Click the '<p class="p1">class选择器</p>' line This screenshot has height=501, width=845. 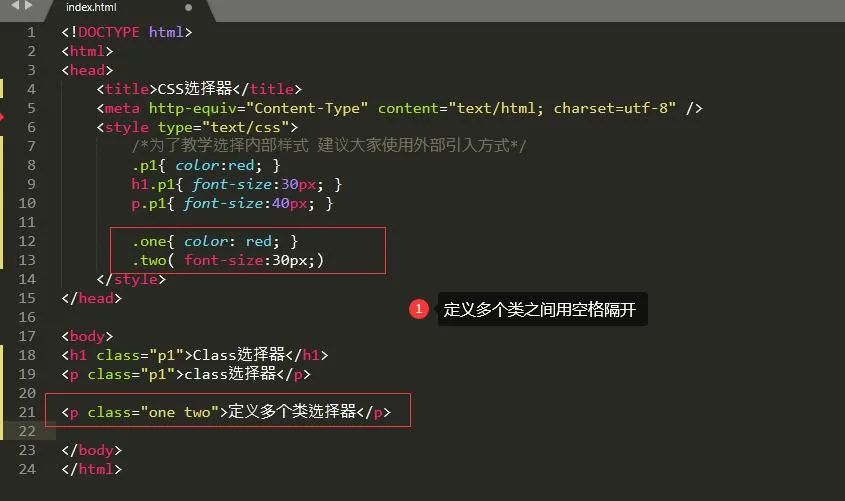click(186, 374)
